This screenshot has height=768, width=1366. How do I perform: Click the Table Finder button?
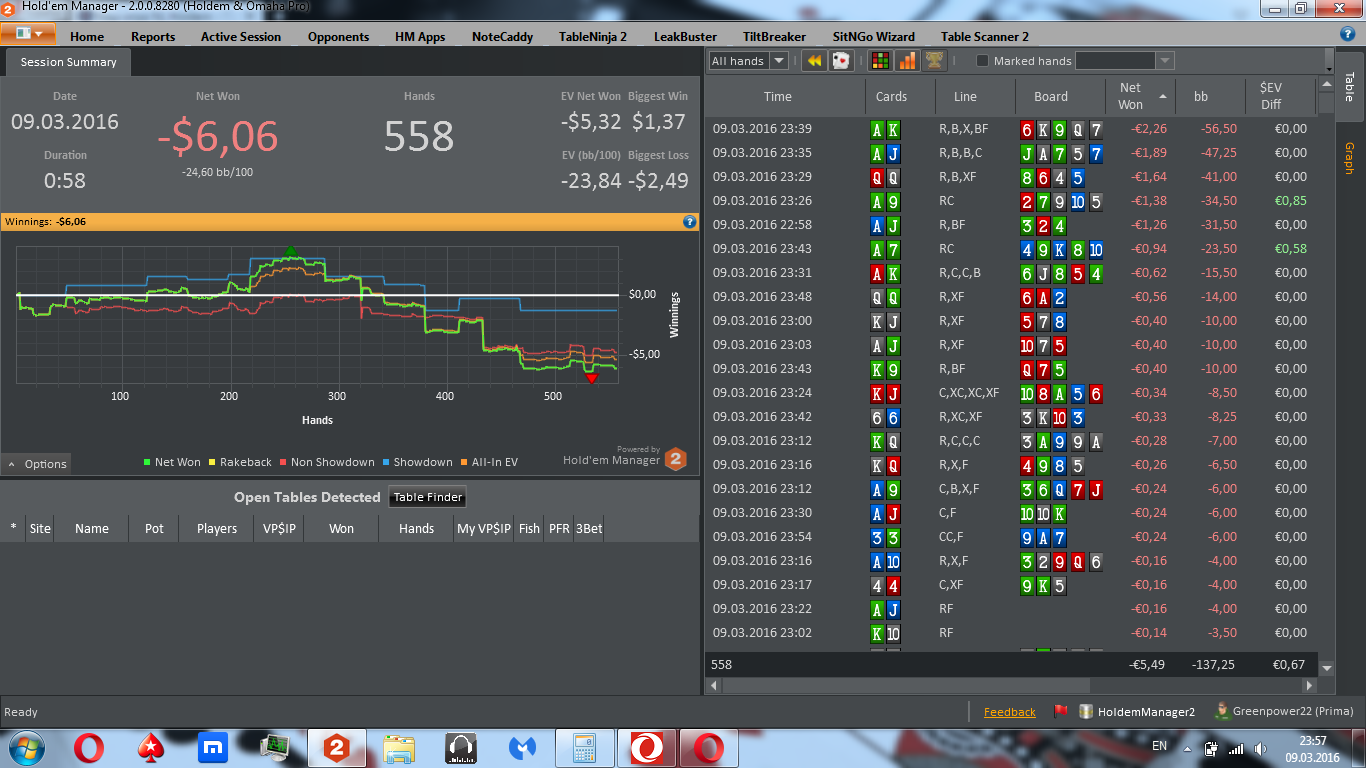coord(427,497)
